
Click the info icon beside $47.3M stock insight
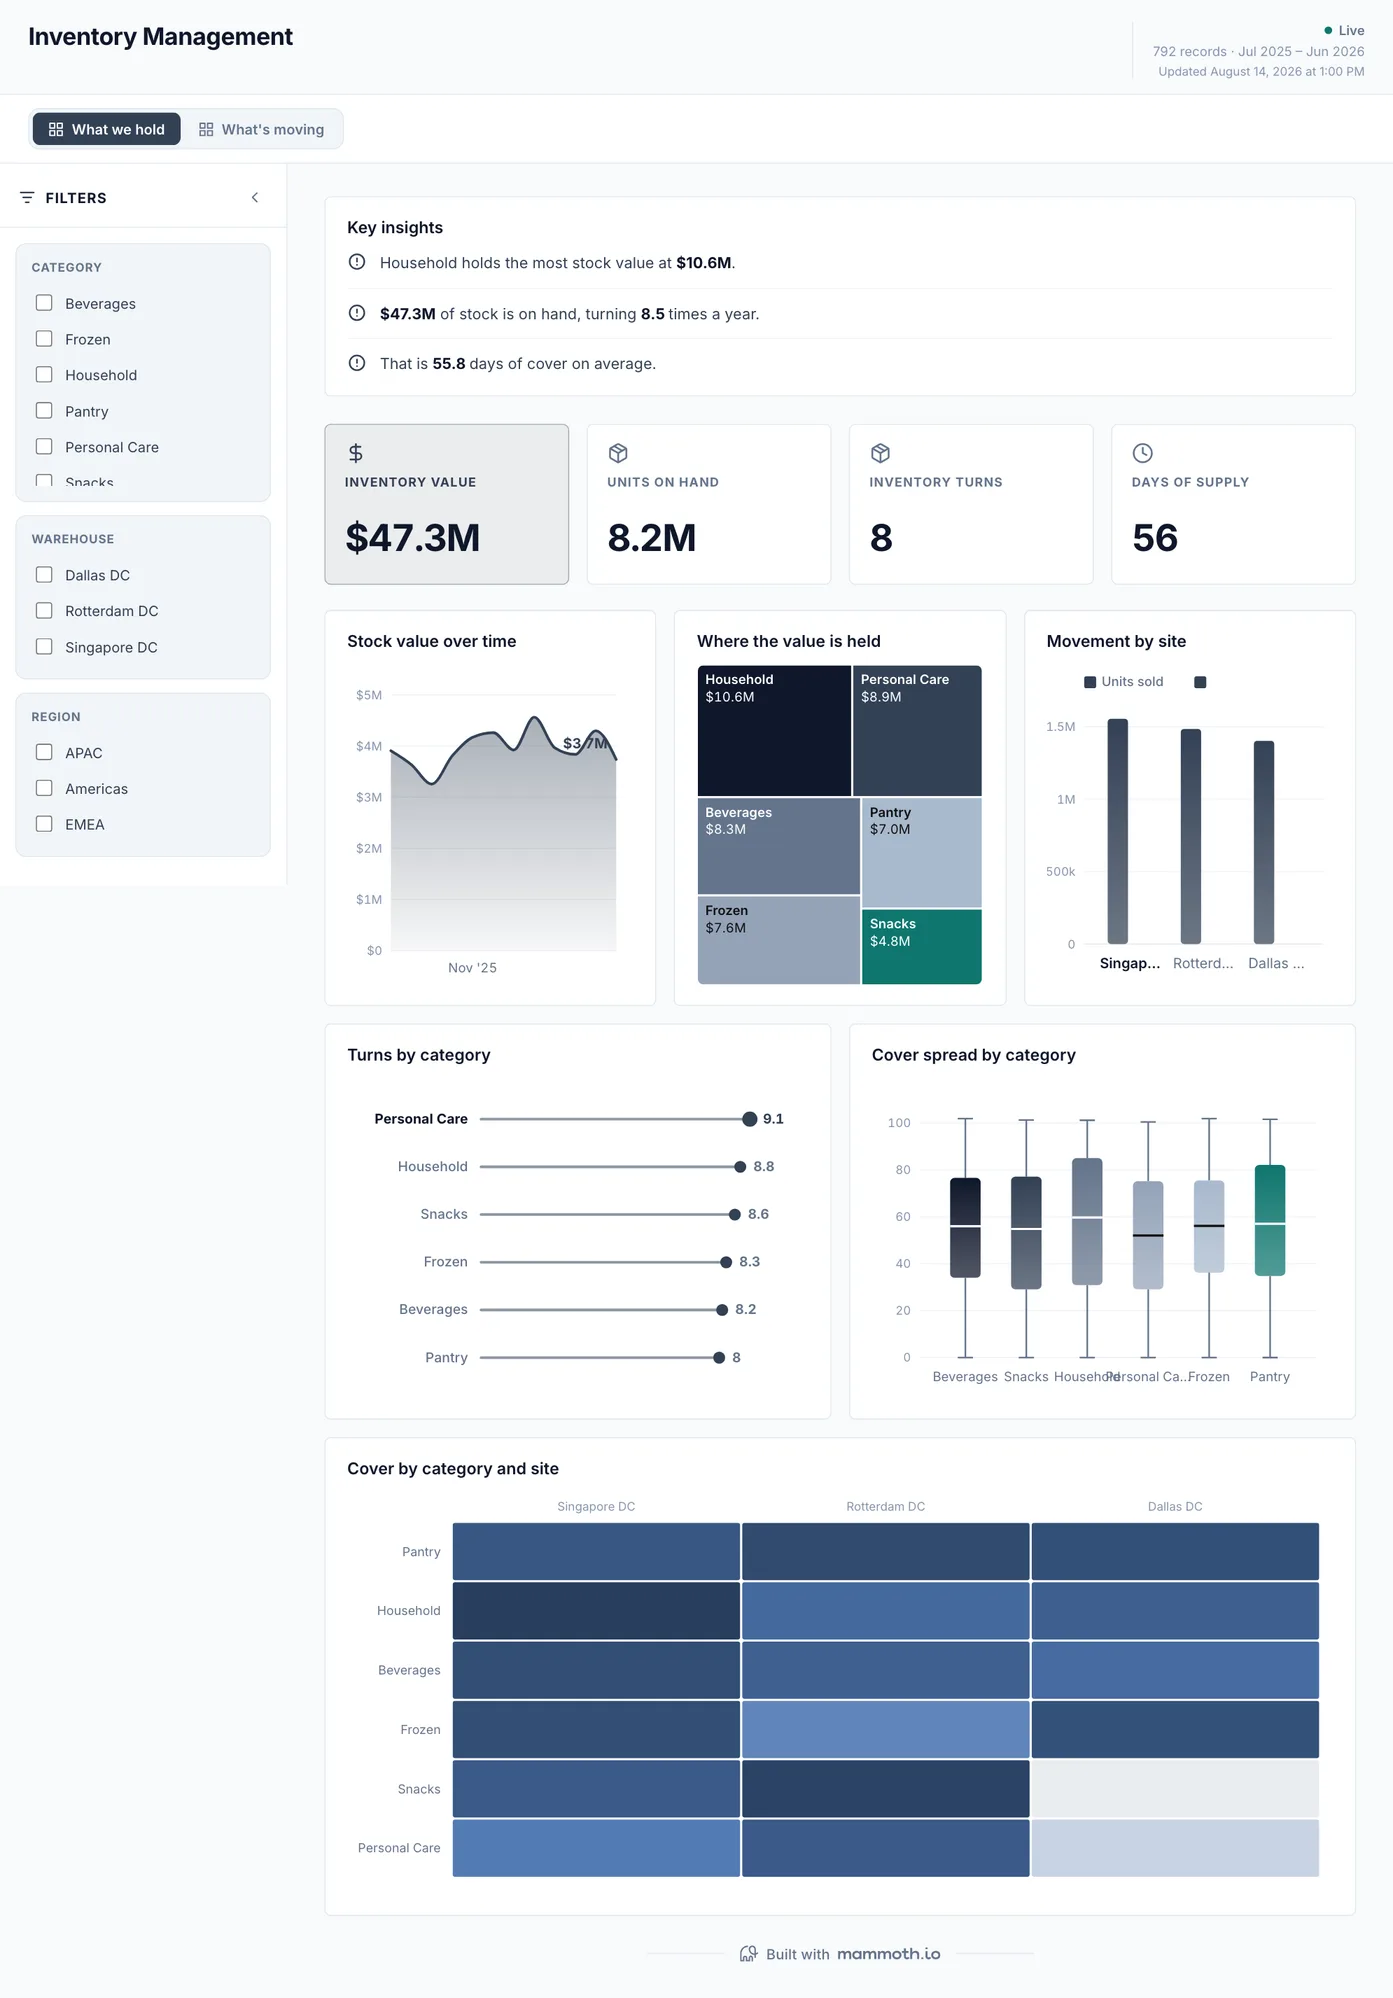(357, 313)
